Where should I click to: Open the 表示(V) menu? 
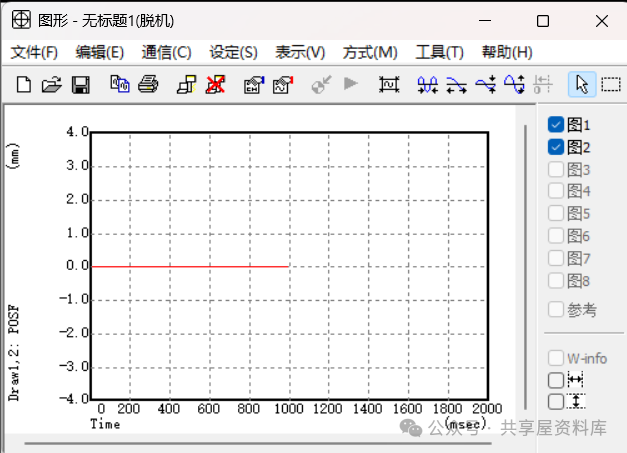point(300,52)
